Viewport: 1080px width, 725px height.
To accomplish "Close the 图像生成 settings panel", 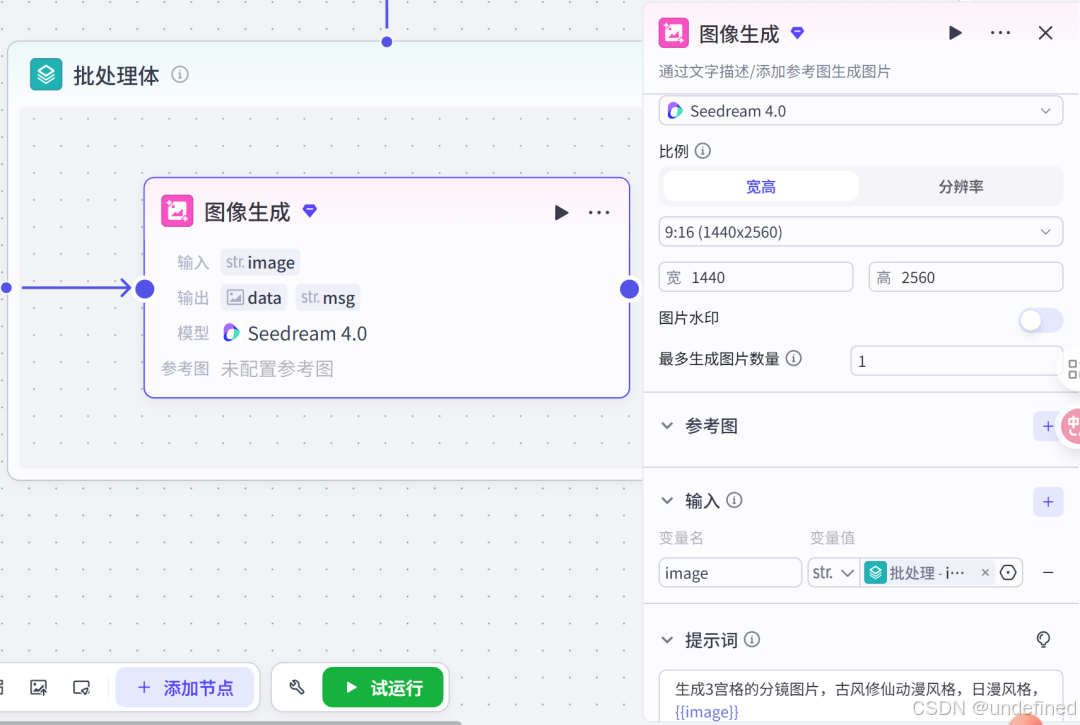I will [x=1045, y=33].
